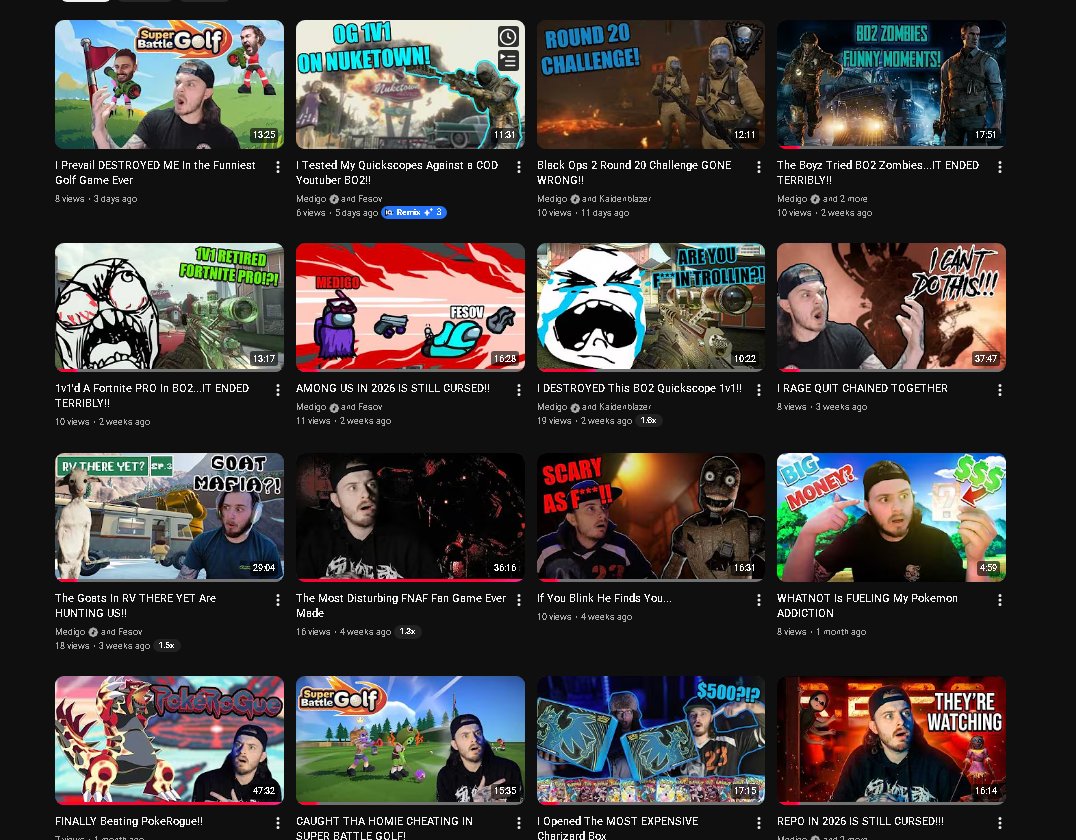Switch to the middle filter chip
The image size is (1076, 840).
click(x=143, y=0)
